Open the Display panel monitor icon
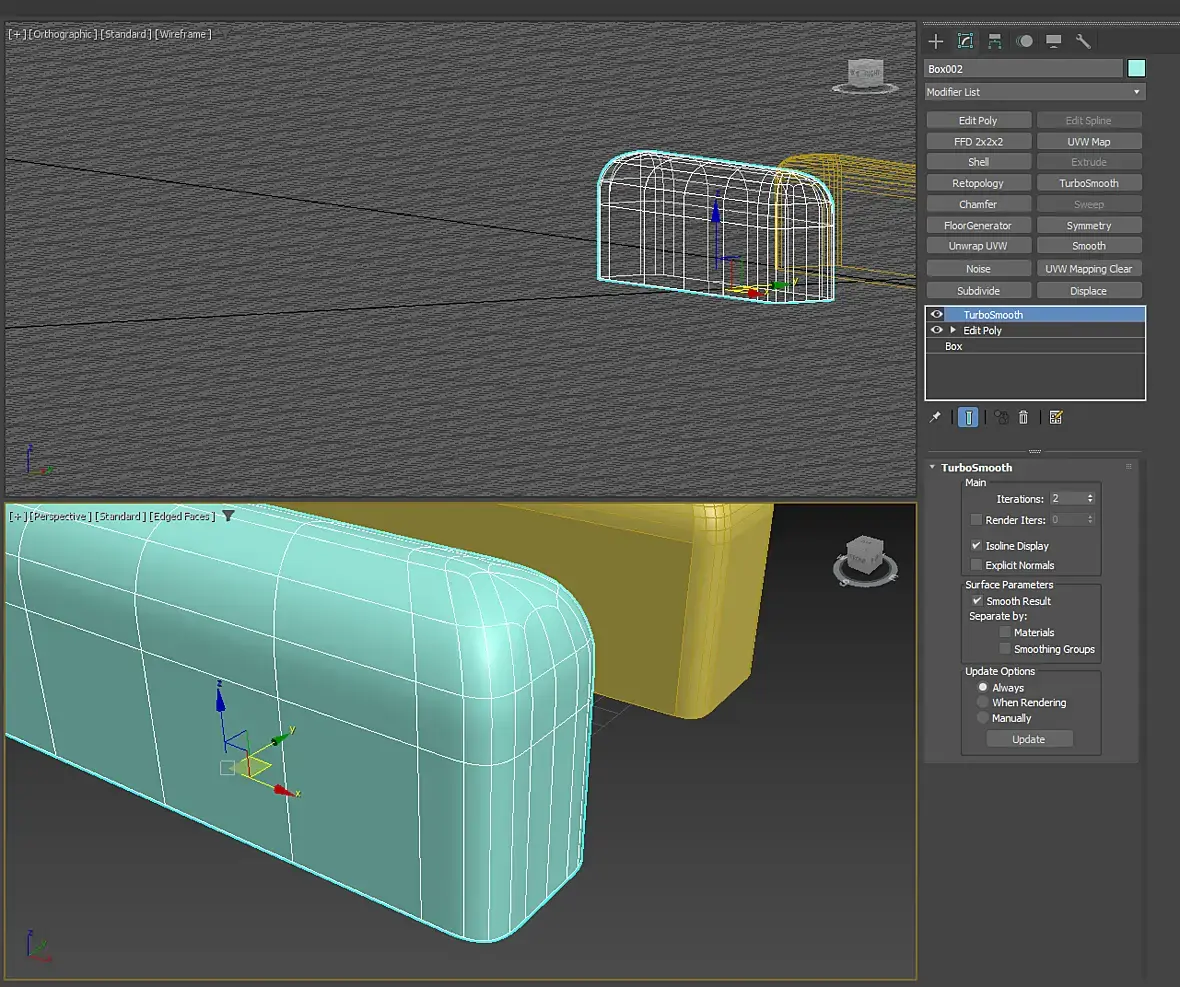The height and width of the screenshot is (987, 1180). coord(1053,41)
